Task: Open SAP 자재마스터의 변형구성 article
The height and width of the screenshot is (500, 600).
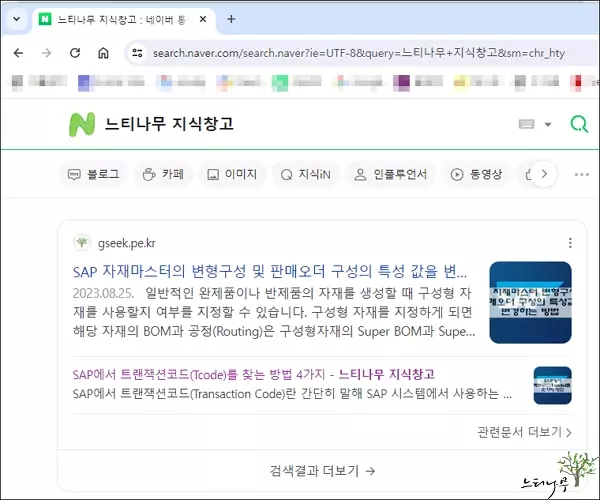Action: tap(270, 271)
